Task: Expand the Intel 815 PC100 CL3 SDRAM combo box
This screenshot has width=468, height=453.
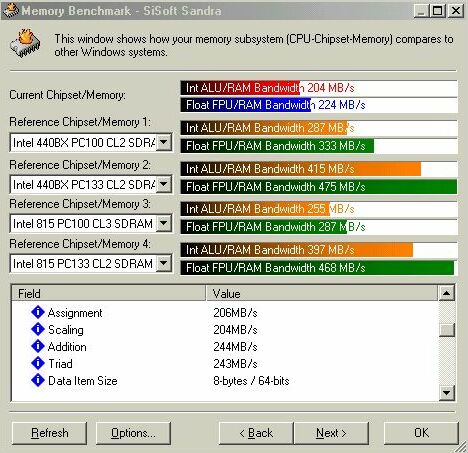Action: click(x=164, y=223)
